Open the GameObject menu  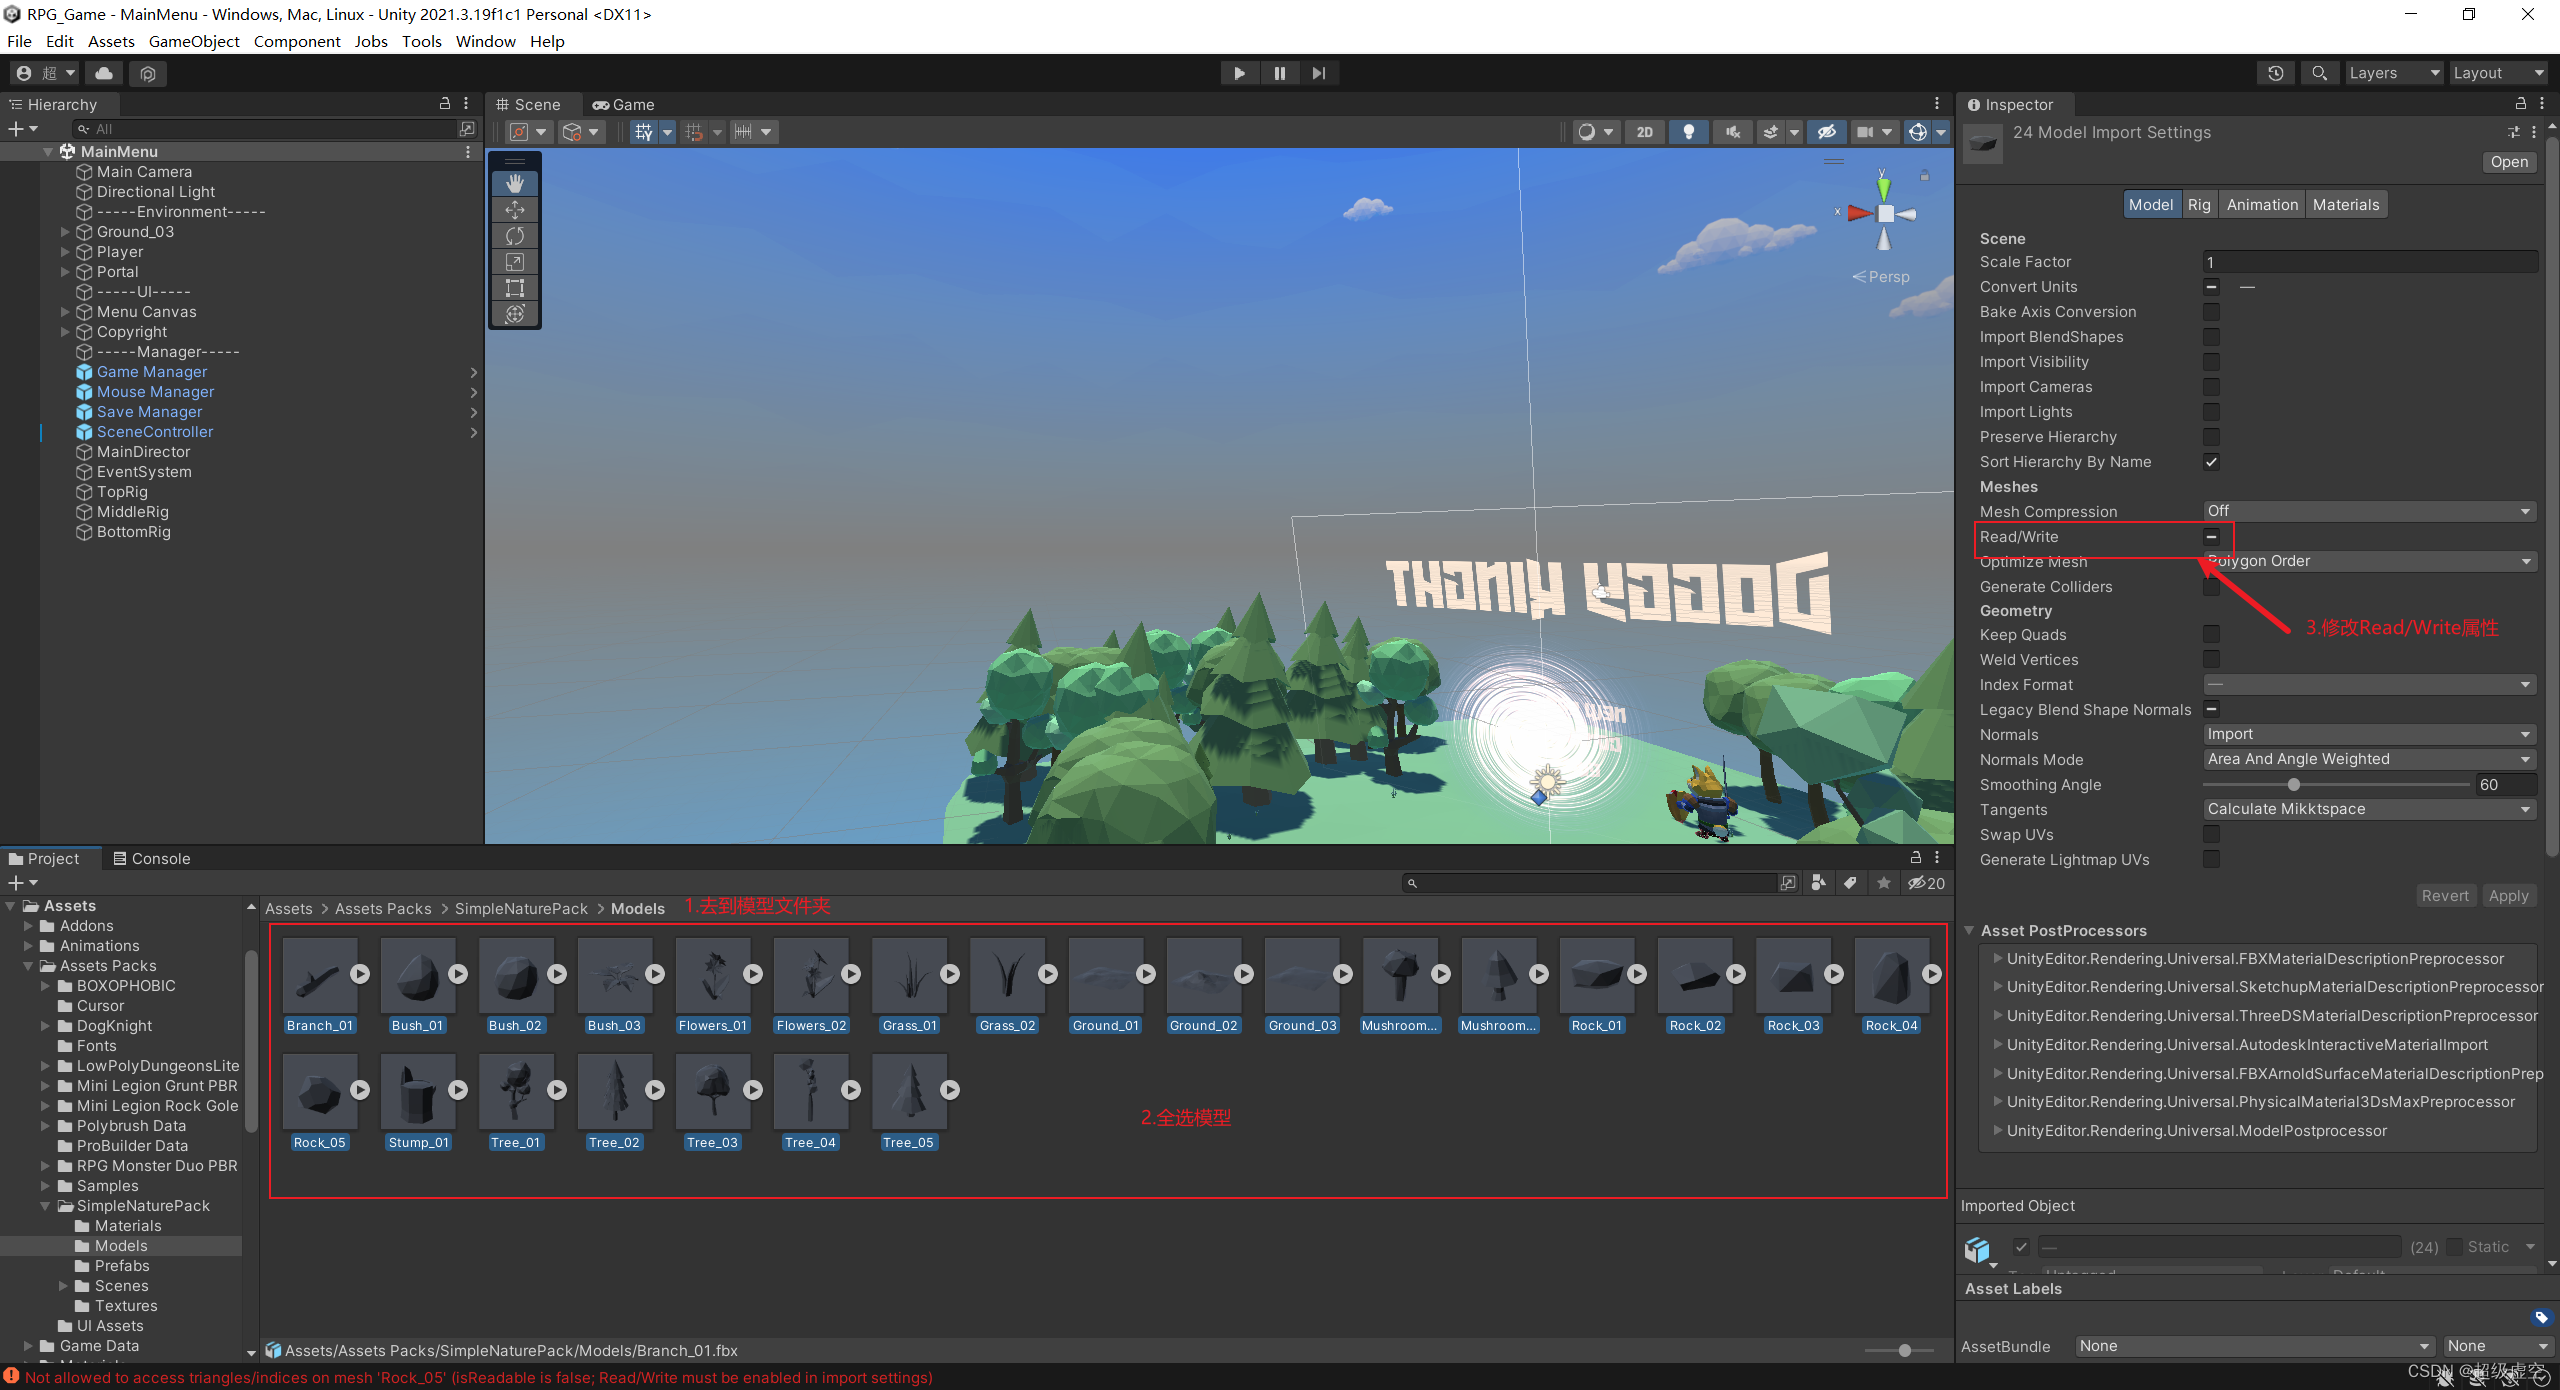194,41
